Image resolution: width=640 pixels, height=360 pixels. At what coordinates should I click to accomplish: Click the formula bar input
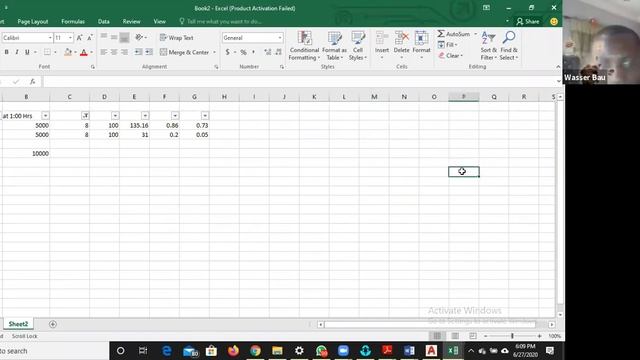299,82
